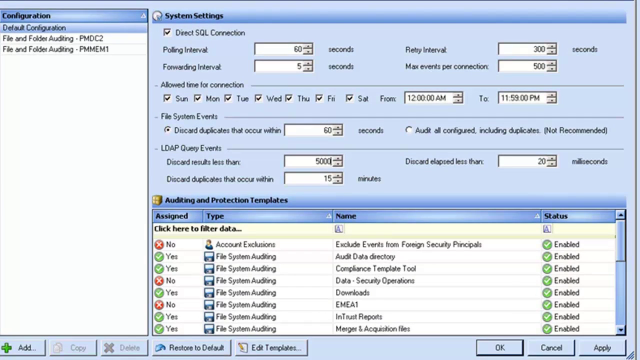Click the Forwarding Interval spinner arrows
640x360 pixels.
coord(308,67)
